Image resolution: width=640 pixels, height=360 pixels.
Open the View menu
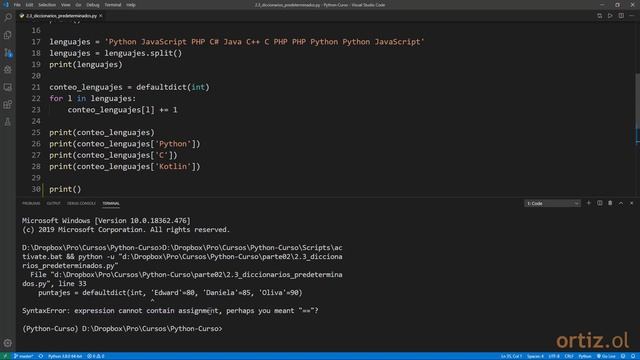click(65, 5)
